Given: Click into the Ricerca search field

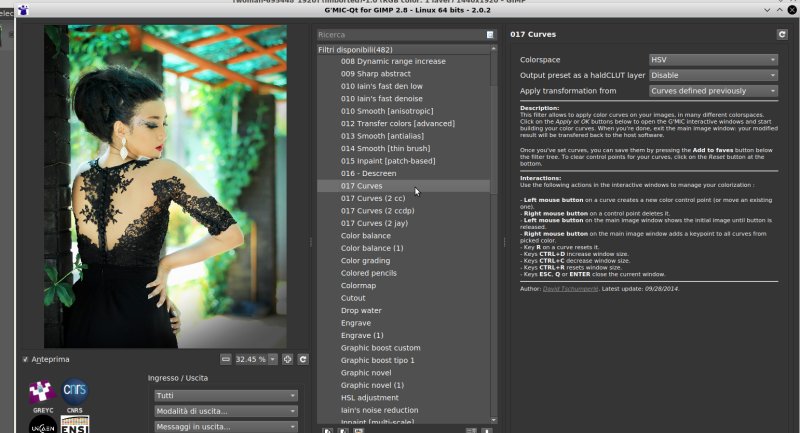Looking at the screenshot, I should [401, 35].
